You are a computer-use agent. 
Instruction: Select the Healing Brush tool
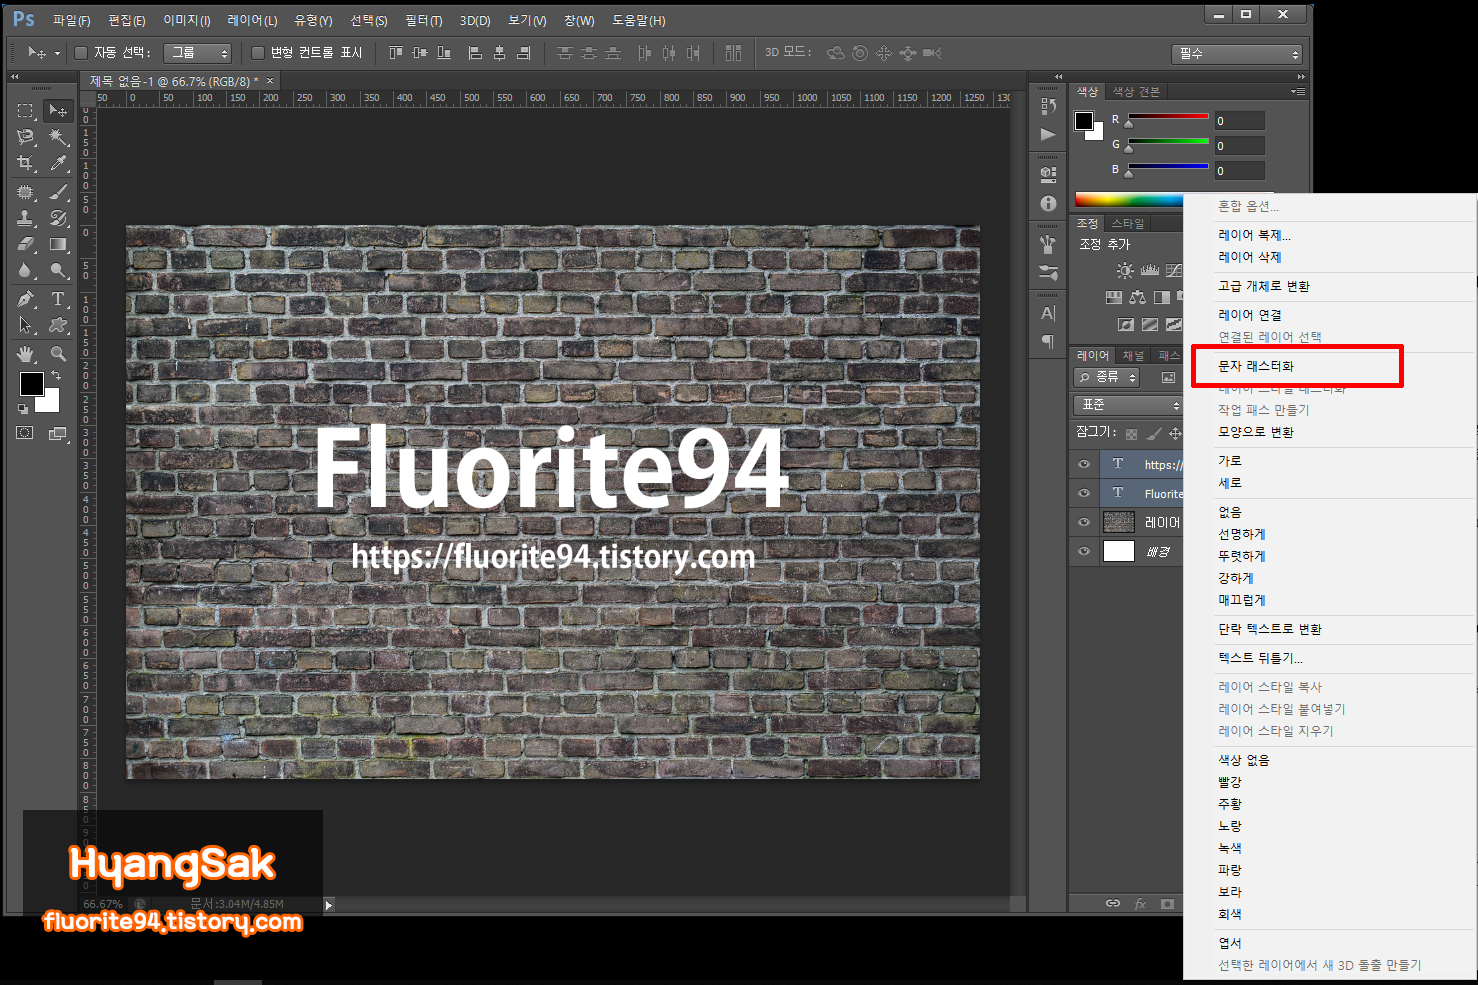point(26,192)
